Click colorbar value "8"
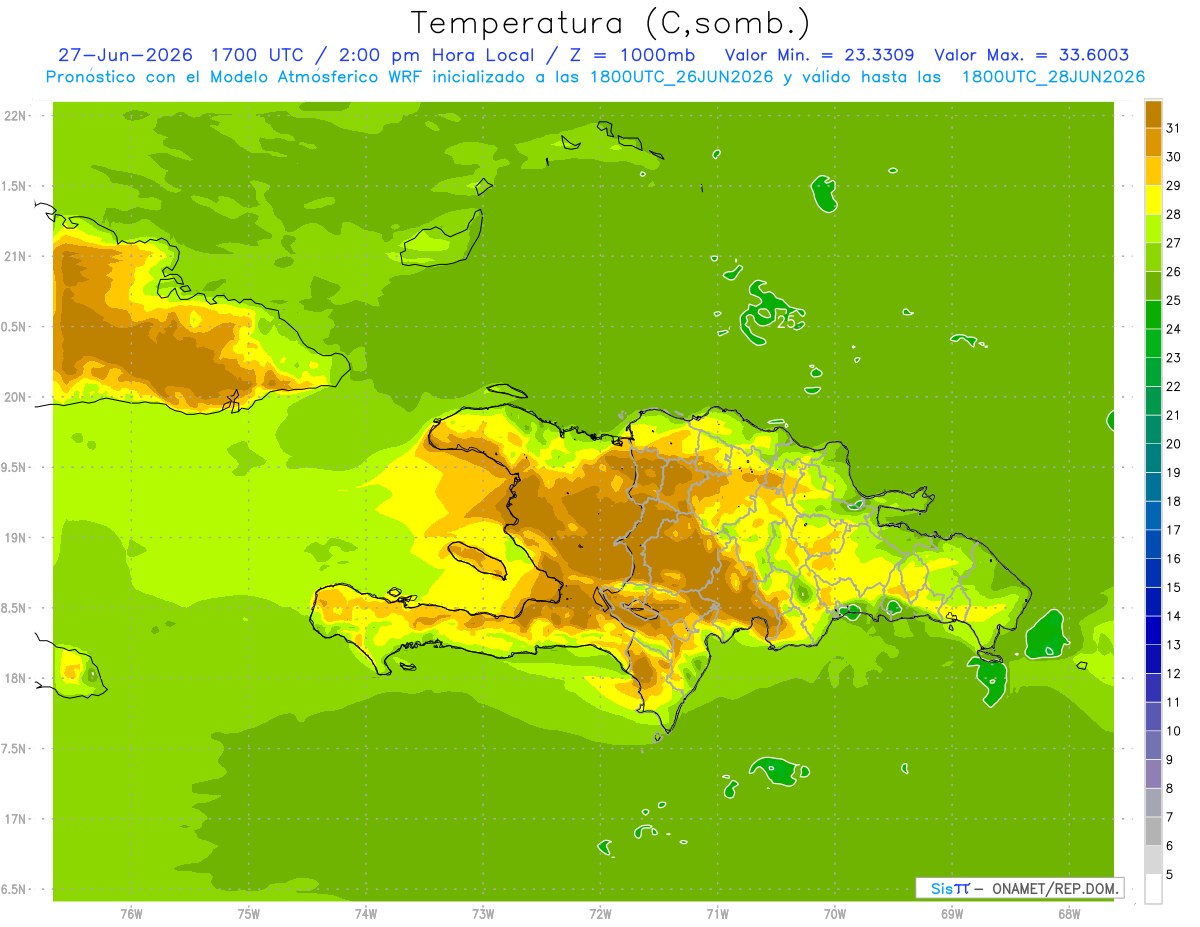1200x927 pixels. pyautogui.click(x=1170, y=789)
